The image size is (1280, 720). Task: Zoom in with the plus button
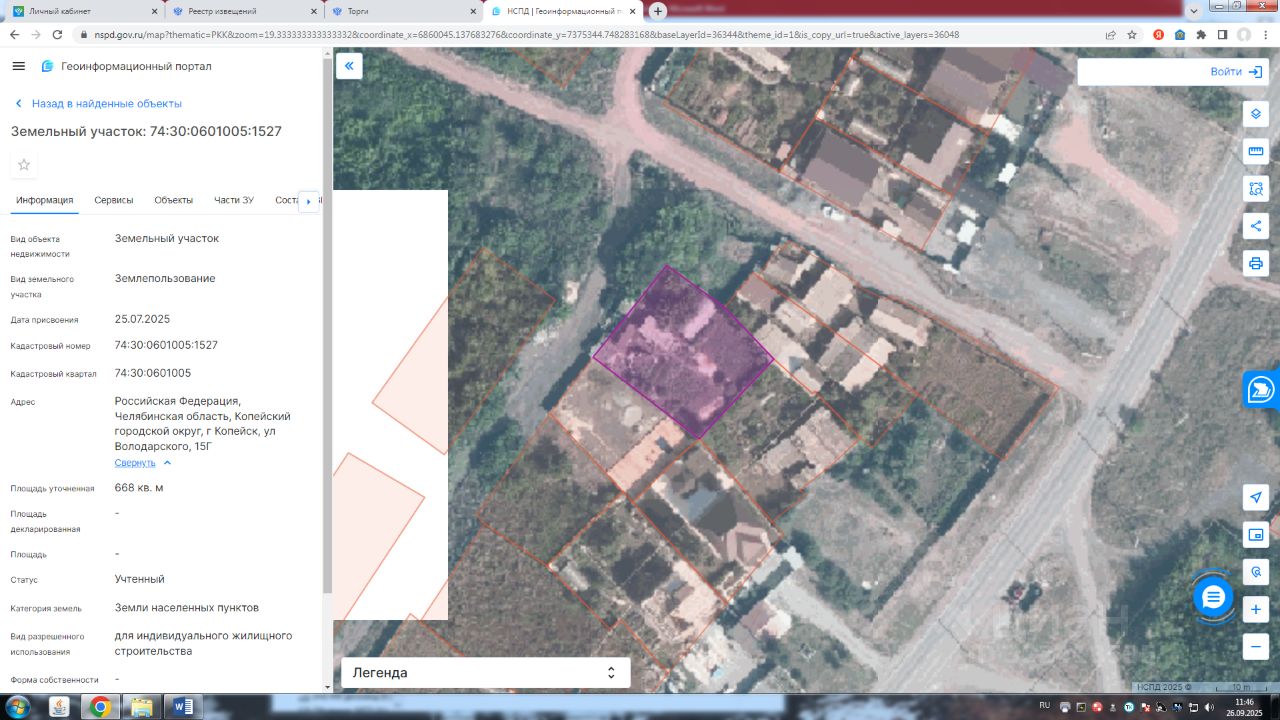pos(1256,609)
